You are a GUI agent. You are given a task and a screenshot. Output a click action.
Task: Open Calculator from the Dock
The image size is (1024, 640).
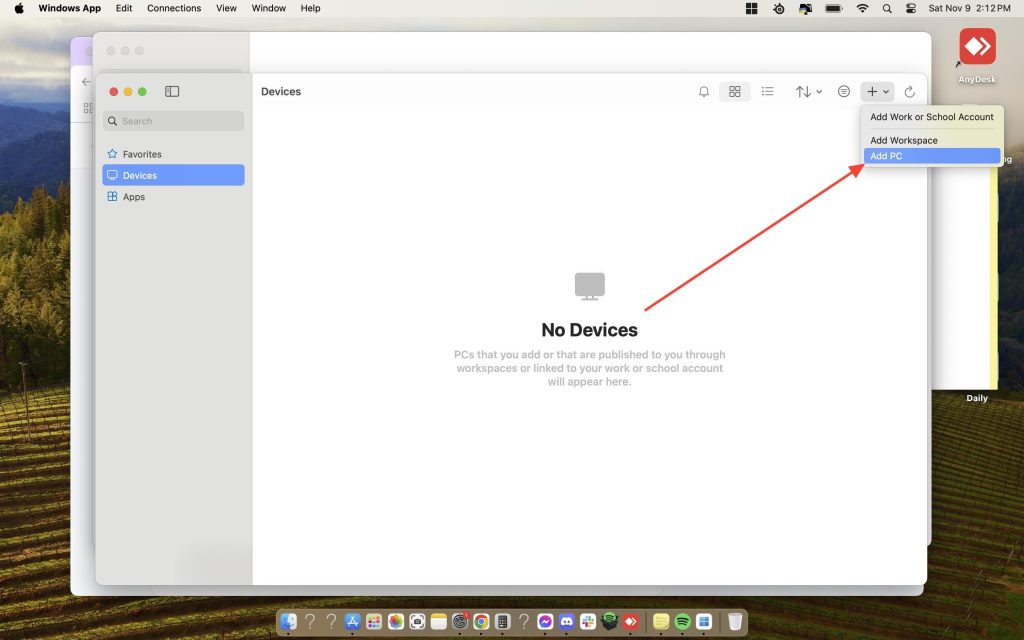(x=502, y=621)
